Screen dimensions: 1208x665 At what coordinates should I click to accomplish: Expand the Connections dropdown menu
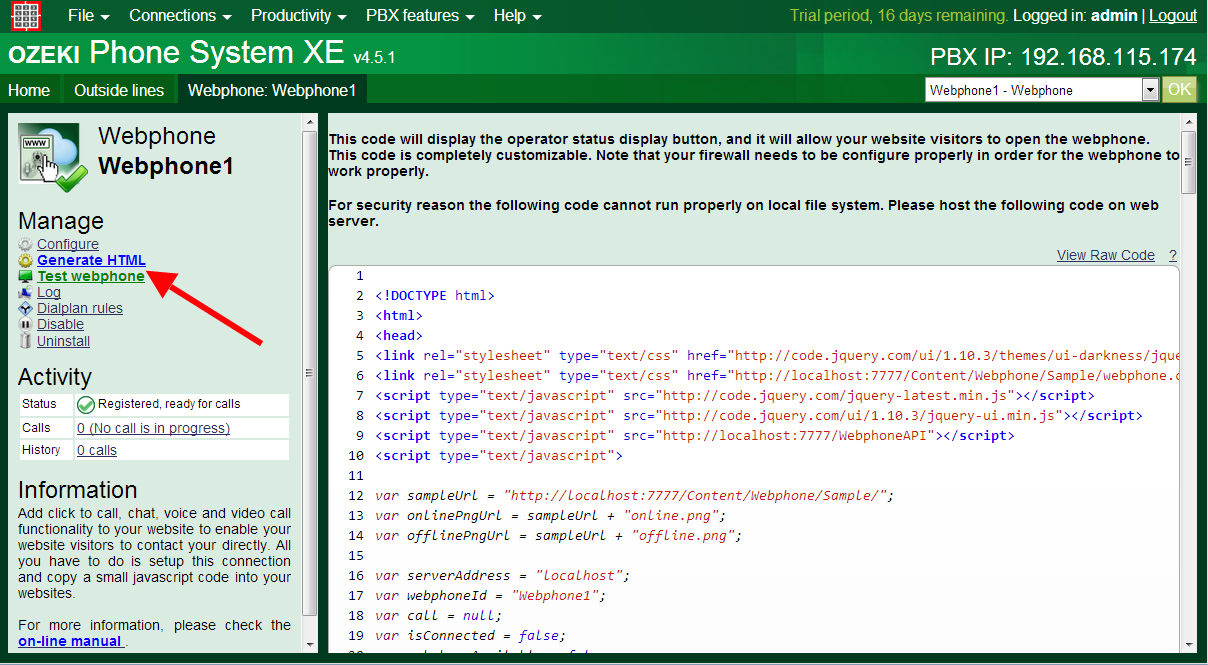click(180, 16)
